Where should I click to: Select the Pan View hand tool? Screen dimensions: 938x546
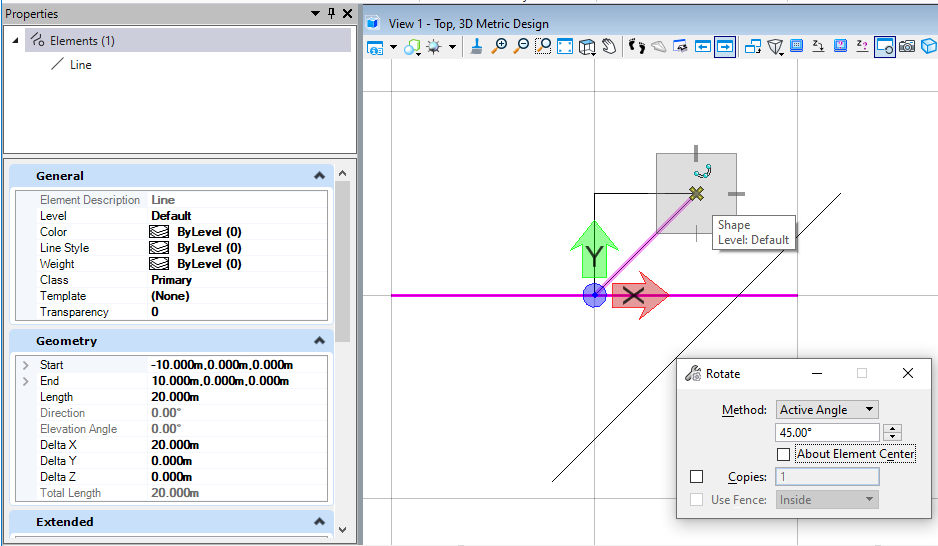click(x=609, y=47)
